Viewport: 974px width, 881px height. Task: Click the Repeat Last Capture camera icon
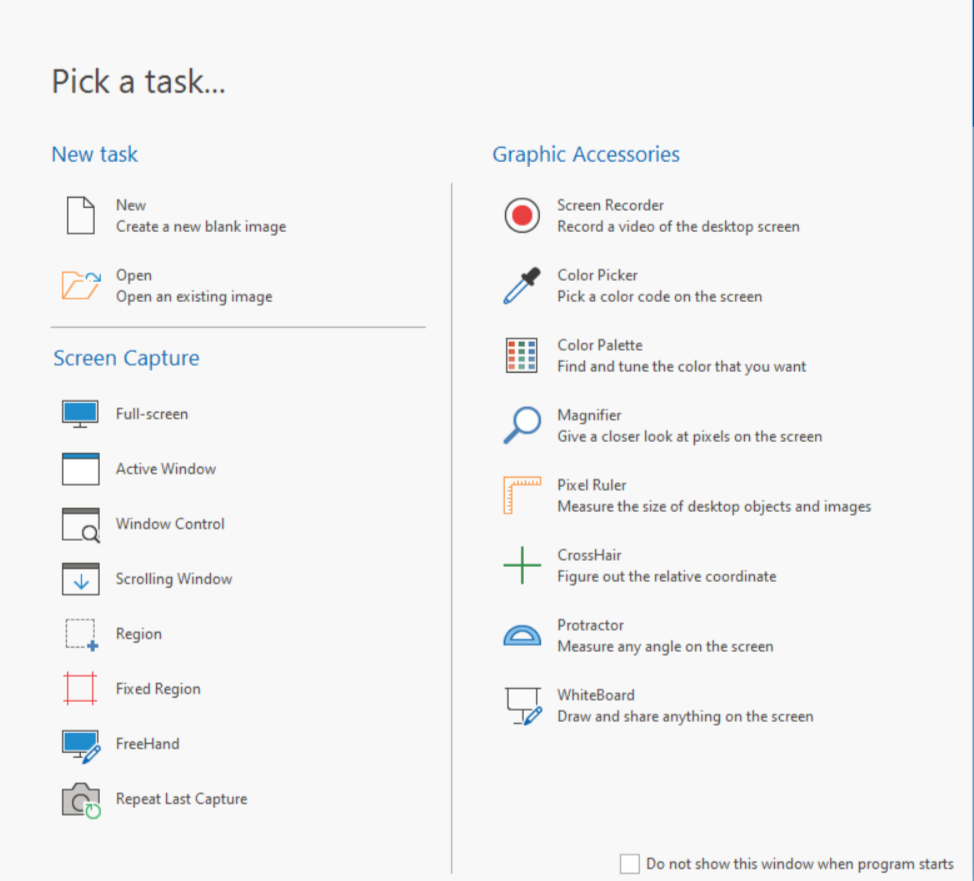point(81,800)
